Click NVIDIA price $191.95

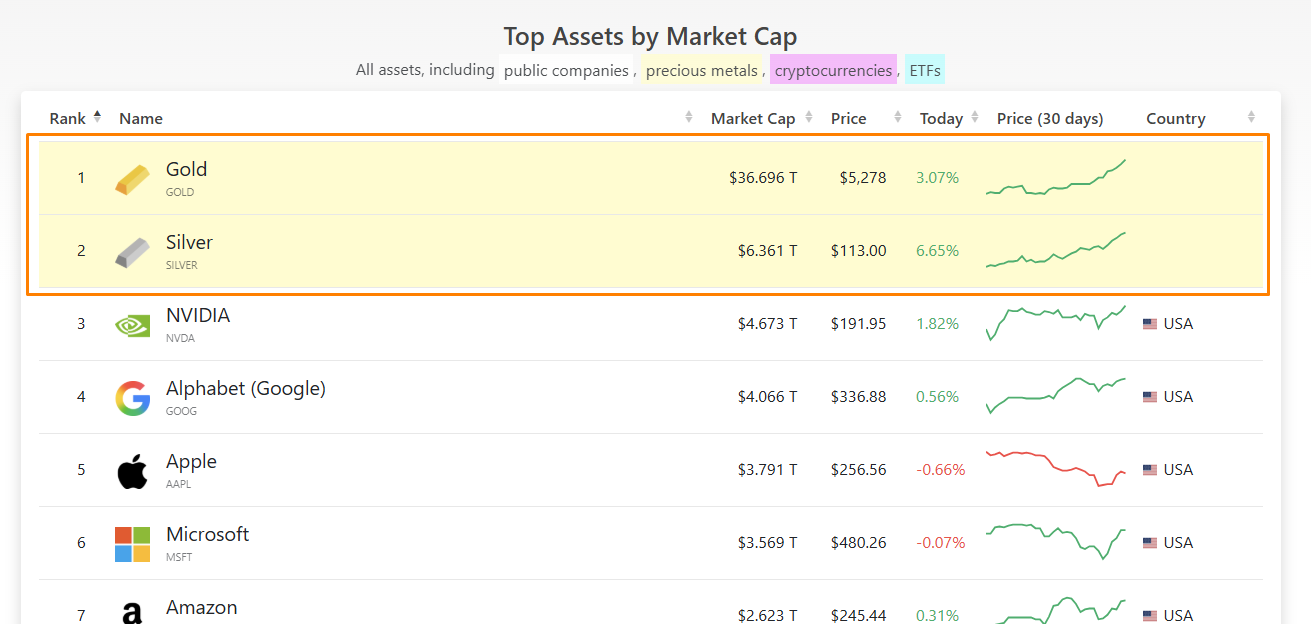(858, 324)
